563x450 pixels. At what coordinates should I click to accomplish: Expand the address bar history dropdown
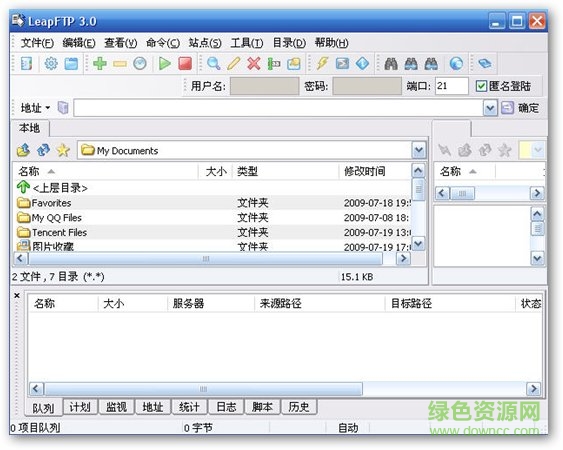click(490, 108)
